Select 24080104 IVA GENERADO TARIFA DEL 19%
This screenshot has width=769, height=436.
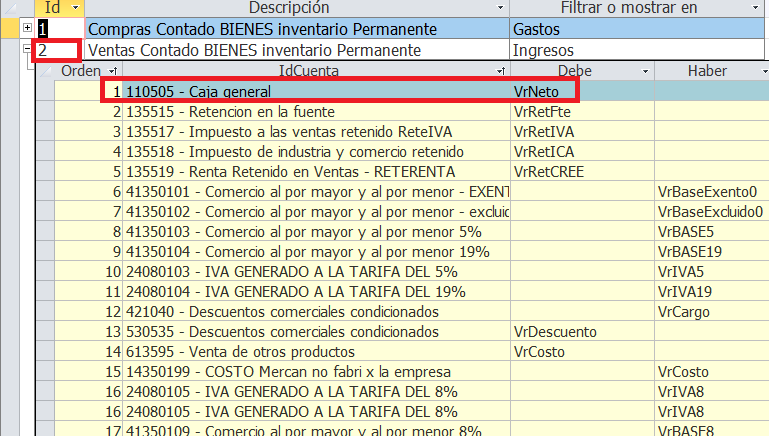coord(316,291)
